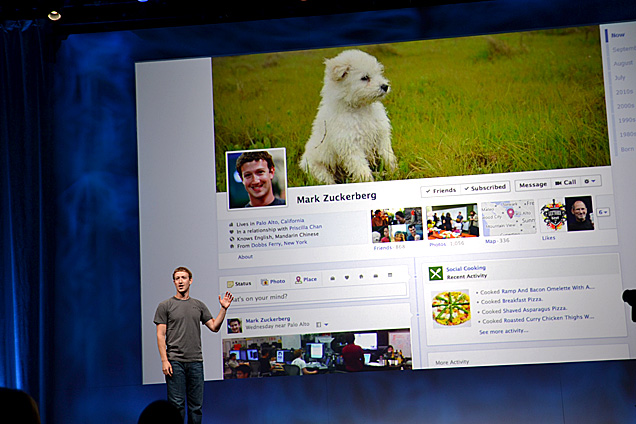Click the 'Recent Activity' label
The image size is (636, 424).
(467, 276)
